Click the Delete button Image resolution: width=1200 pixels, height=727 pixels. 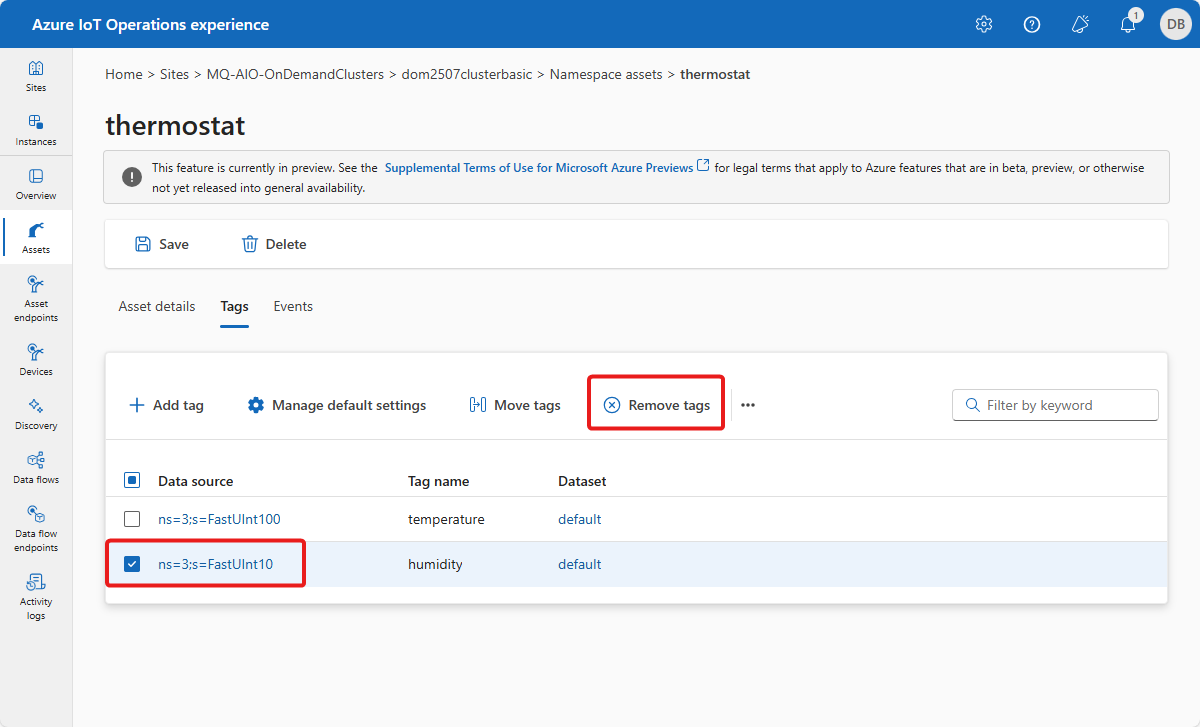[274, 244]
